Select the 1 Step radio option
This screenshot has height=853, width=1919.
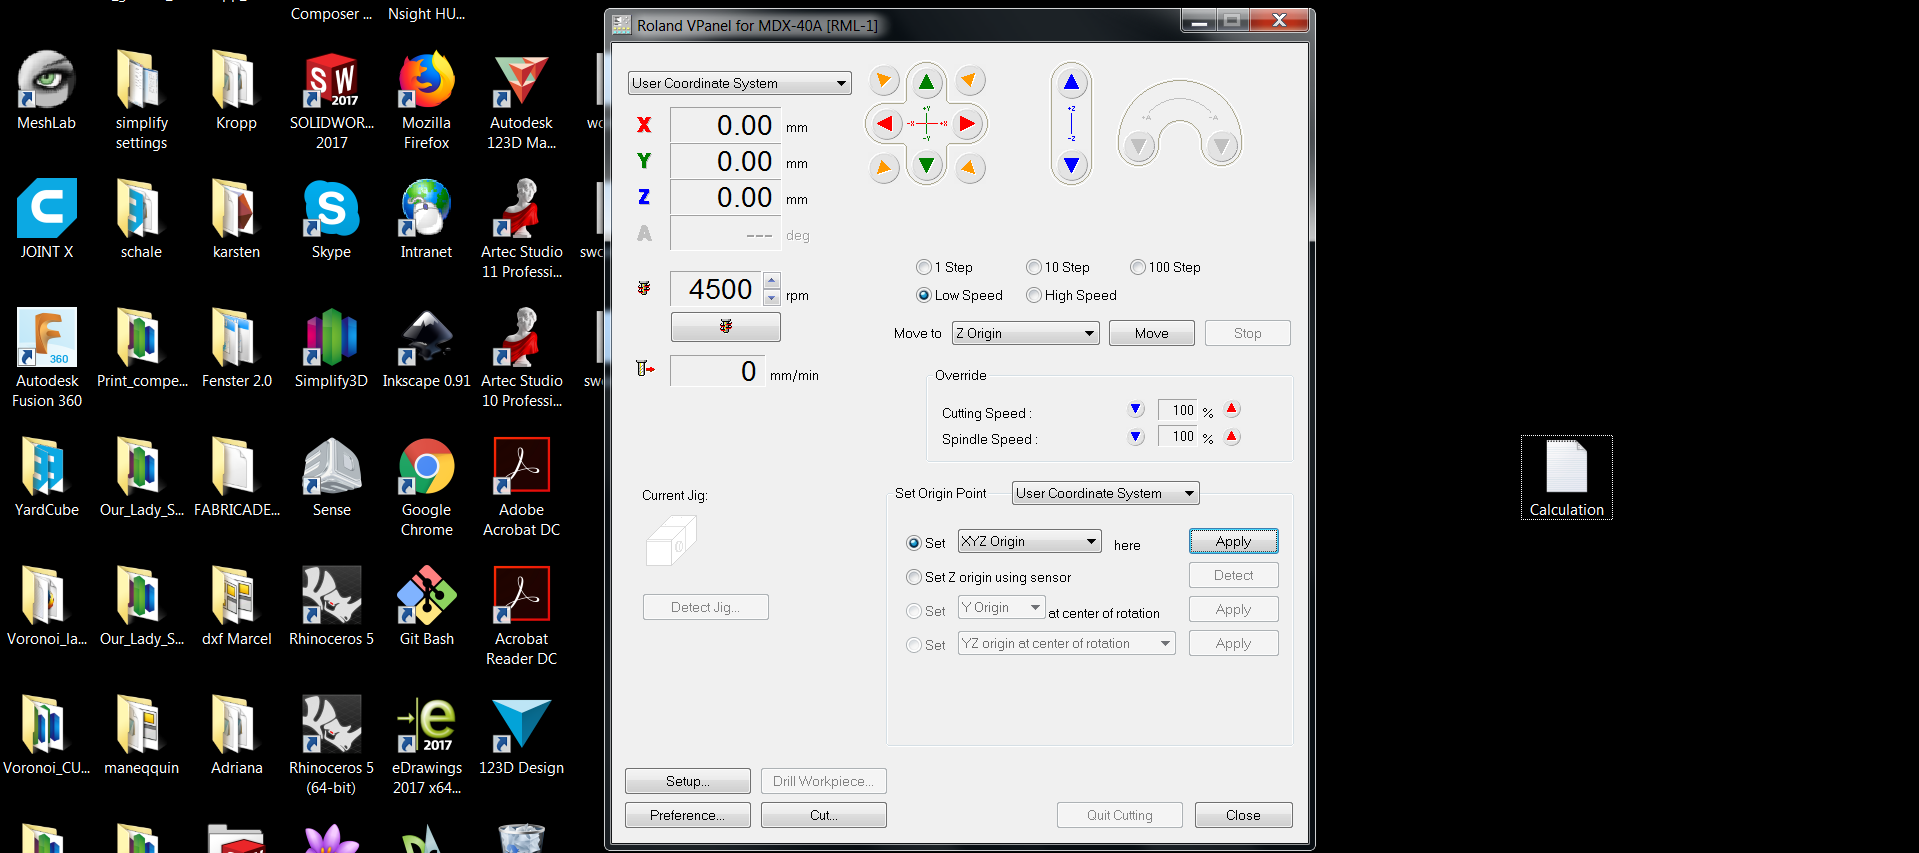coord(923,267)
